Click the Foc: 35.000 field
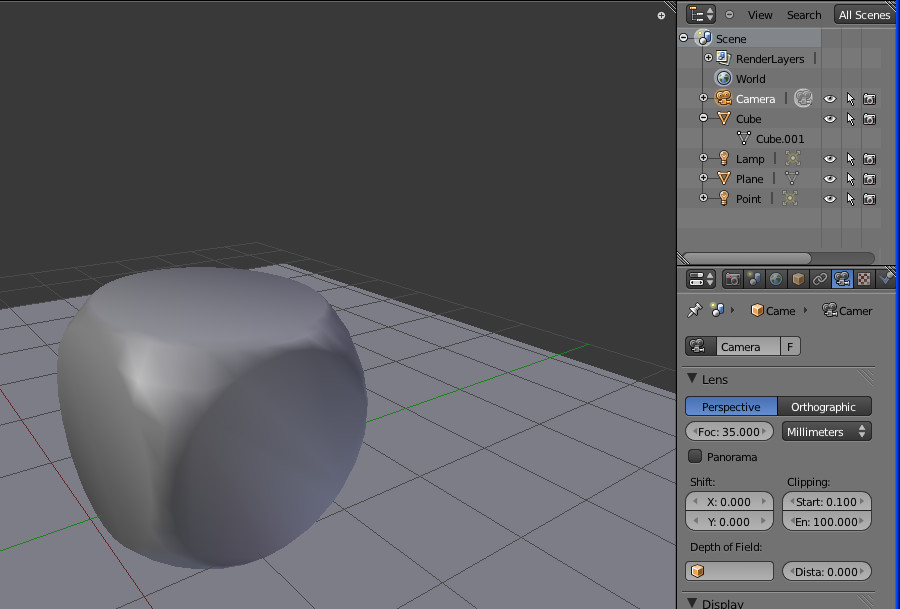Image resolution: width=900 pixels, height=609 pixels. (729, 432)
